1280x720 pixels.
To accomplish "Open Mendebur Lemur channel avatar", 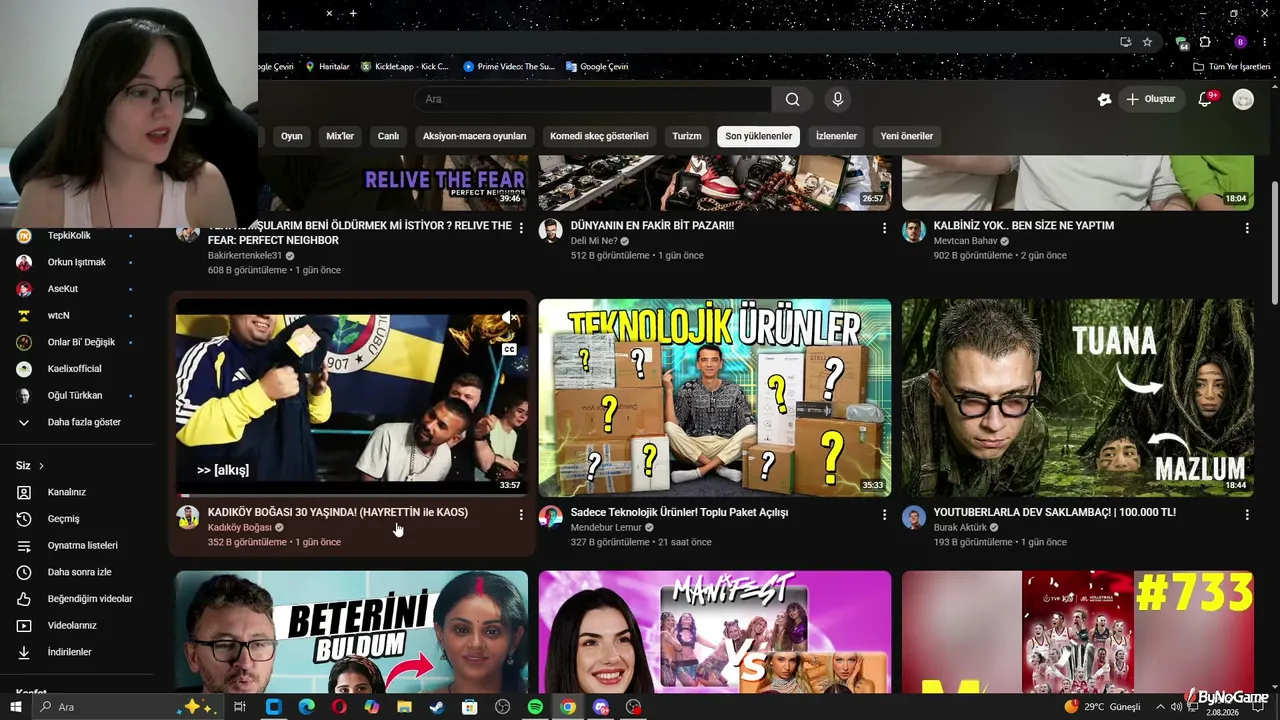I will click(551, 517).
